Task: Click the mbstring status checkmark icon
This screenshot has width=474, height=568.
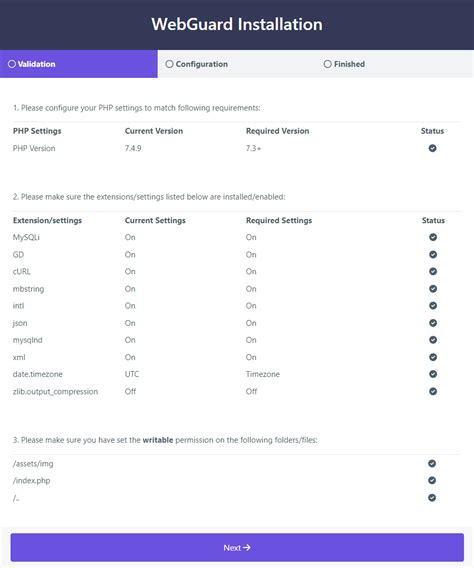Action: [433, 289]
